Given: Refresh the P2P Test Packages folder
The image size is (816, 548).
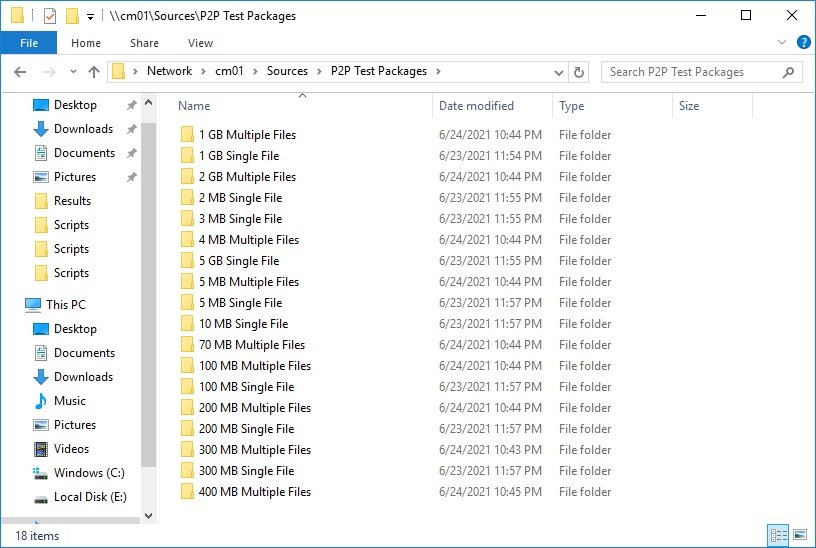Looking at the screenshot, I should point(579,72).
